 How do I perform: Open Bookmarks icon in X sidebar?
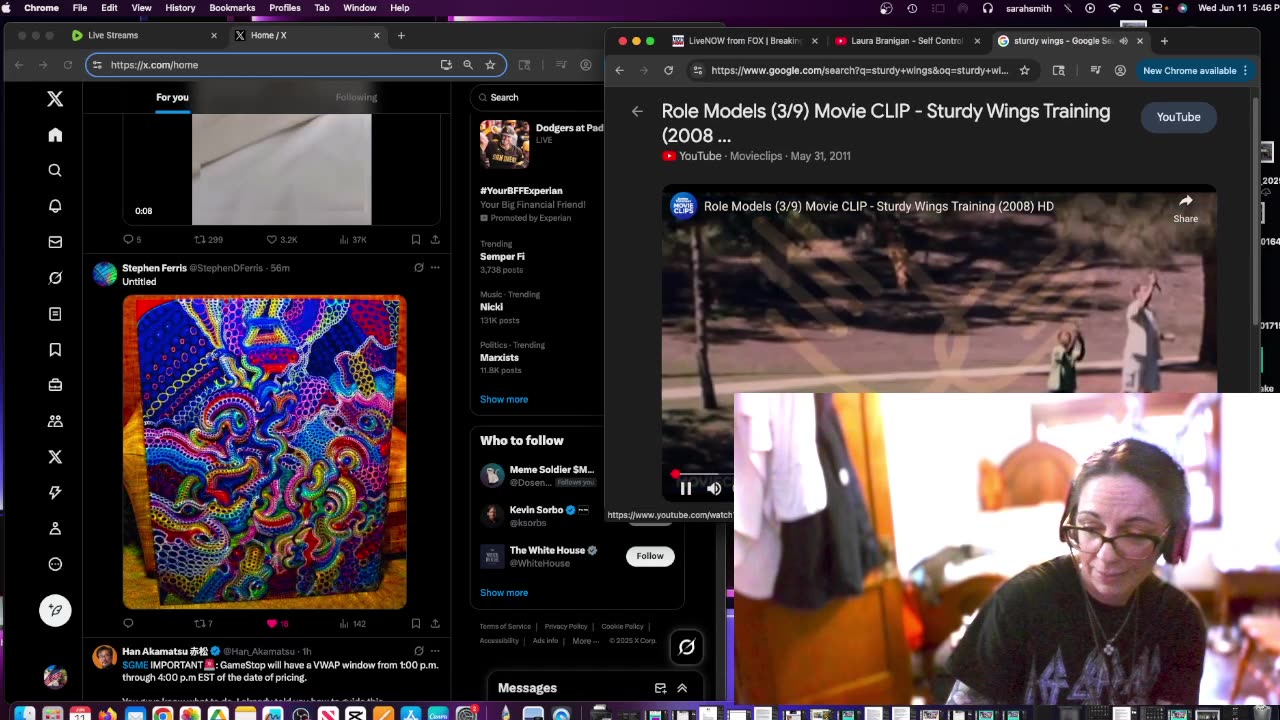55,349
